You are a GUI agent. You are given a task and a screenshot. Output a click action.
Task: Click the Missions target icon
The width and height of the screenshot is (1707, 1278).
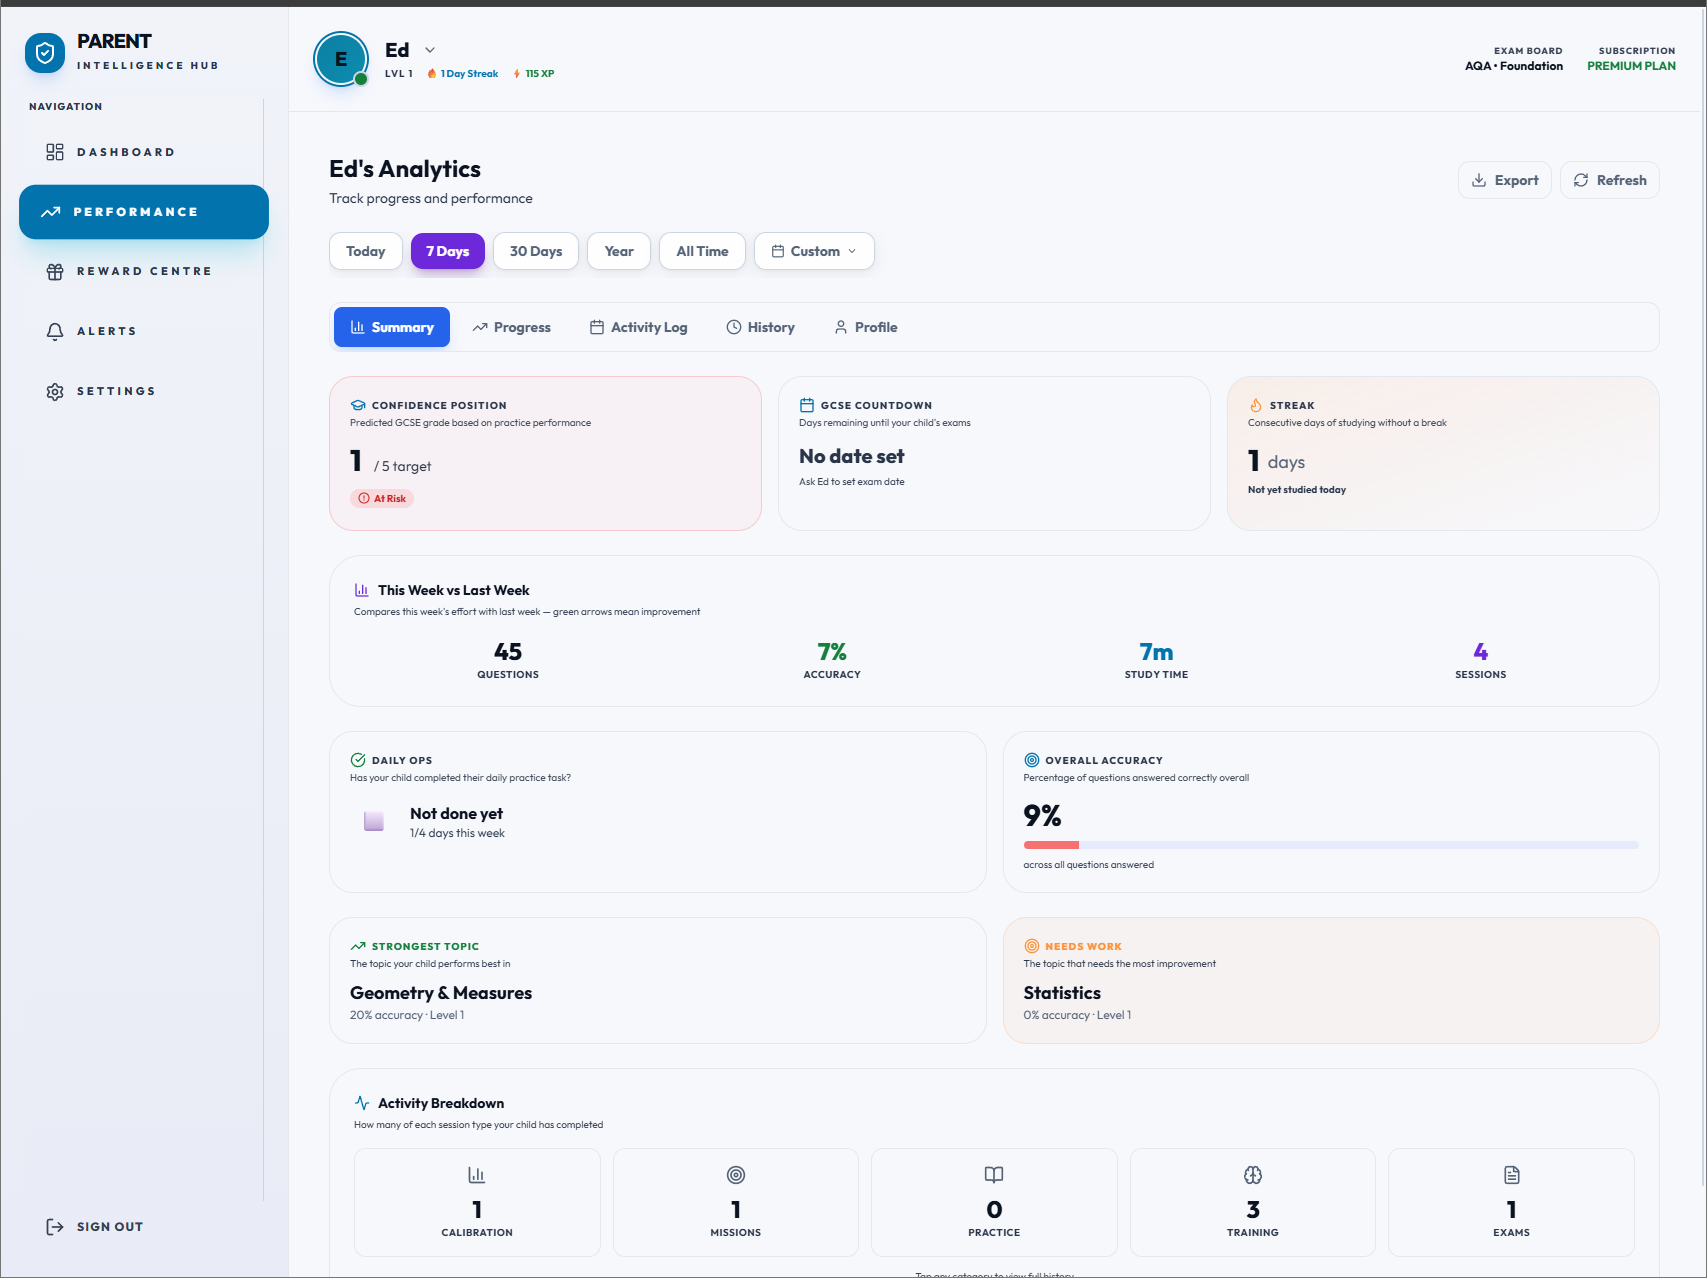tap(735, 1175)
